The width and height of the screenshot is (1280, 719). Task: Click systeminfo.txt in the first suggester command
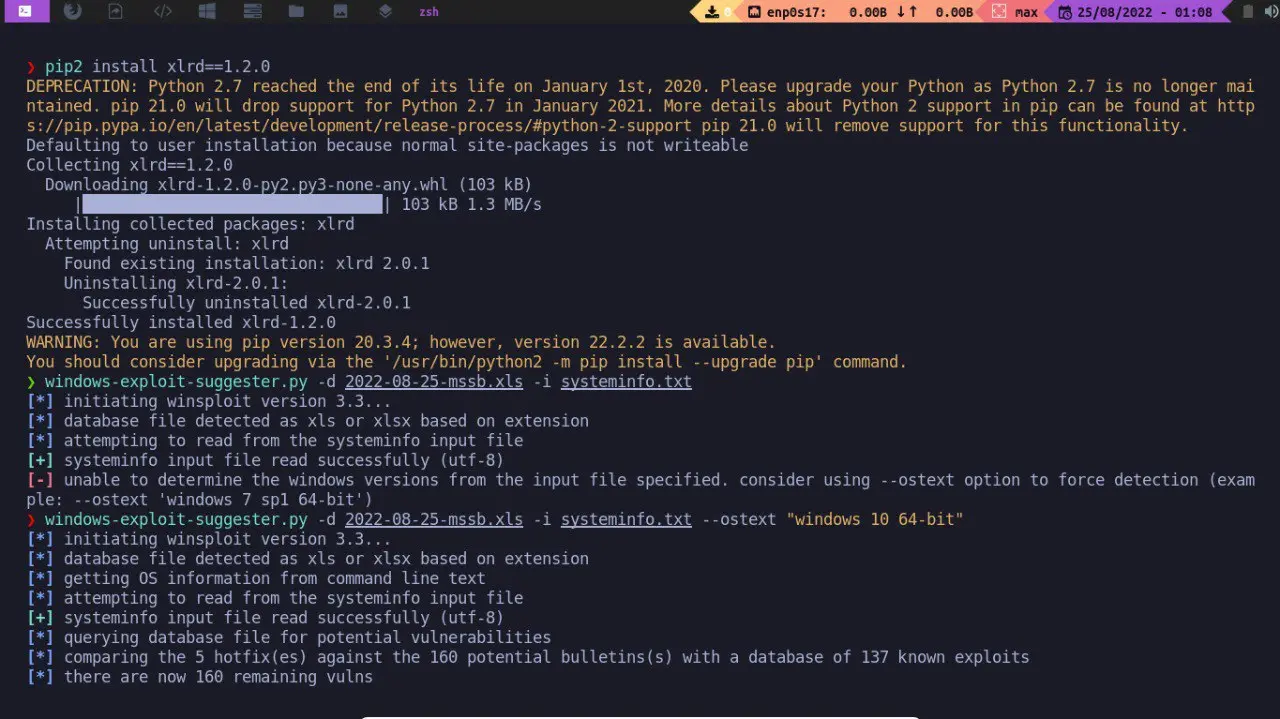coord(626,381)
